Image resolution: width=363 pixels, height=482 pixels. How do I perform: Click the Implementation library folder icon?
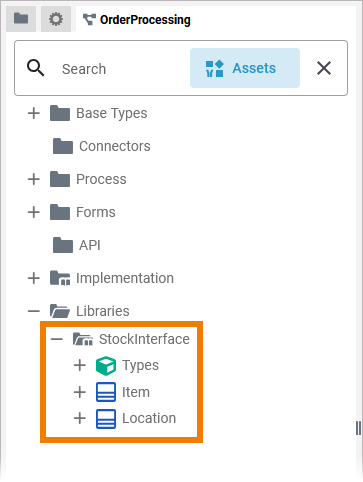tap(60, 278)
